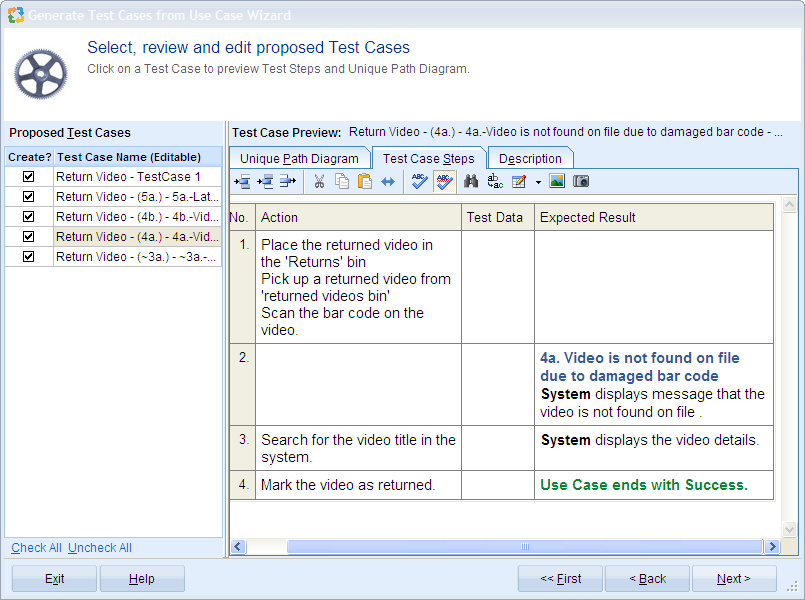805x600 pixels.
Task: Select the Test Case Steps tab
Action: coord(429,159)
